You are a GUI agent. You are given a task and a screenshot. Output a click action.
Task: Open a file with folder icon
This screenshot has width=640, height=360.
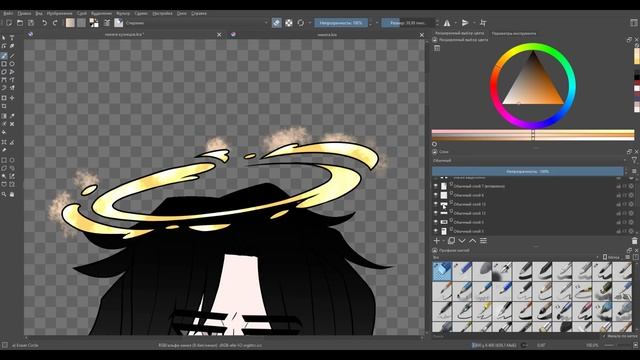point(20,23)
